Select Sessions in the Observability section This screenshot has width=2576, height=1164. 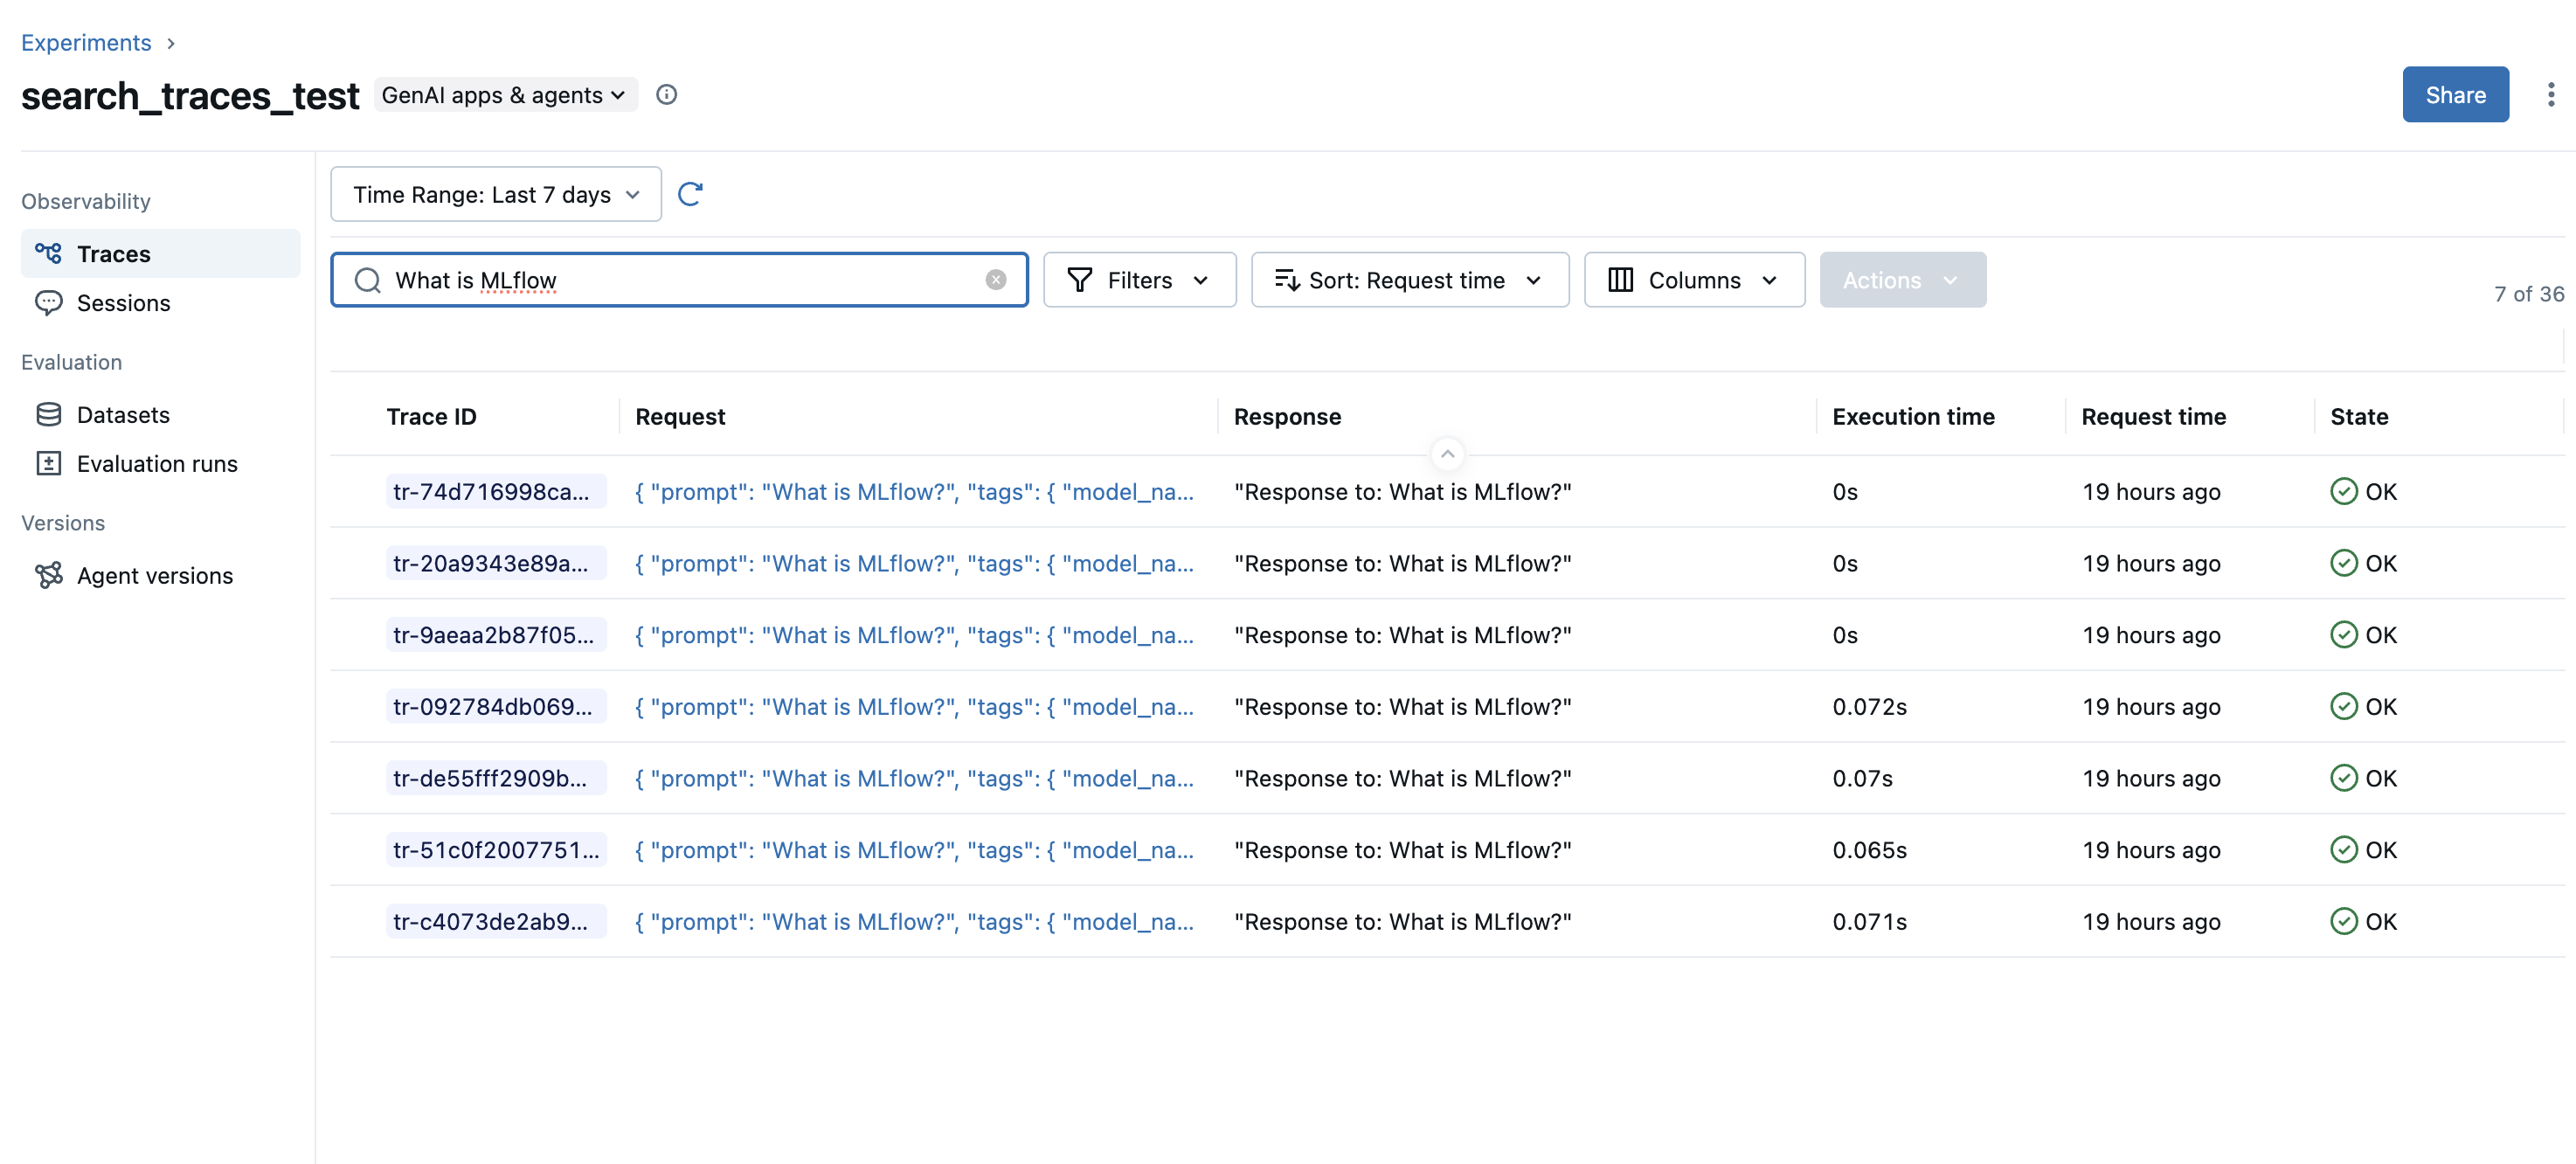pos(123,303)
